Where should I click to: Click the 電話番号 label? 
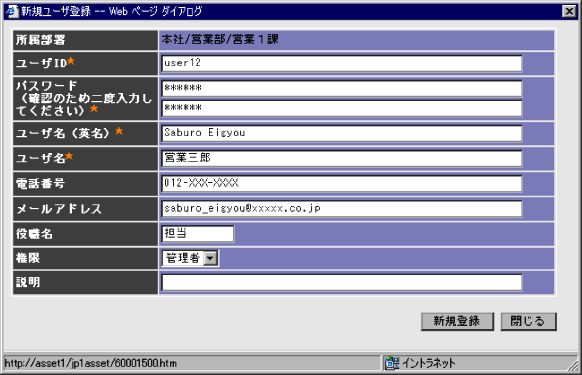pos(40,183)
